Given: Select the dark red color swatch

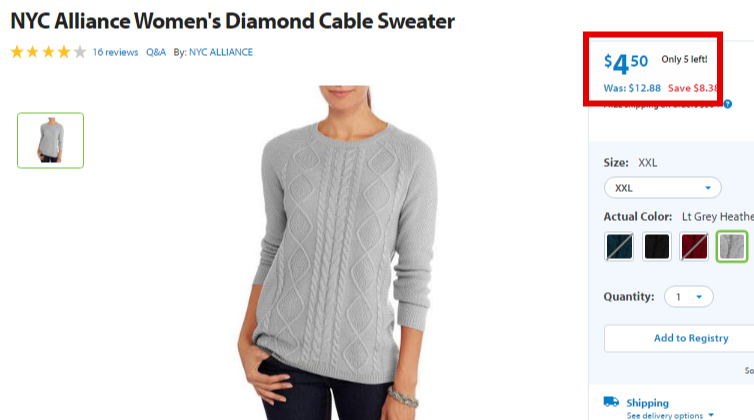Looking at the screenshot, I should pos(694,246).
